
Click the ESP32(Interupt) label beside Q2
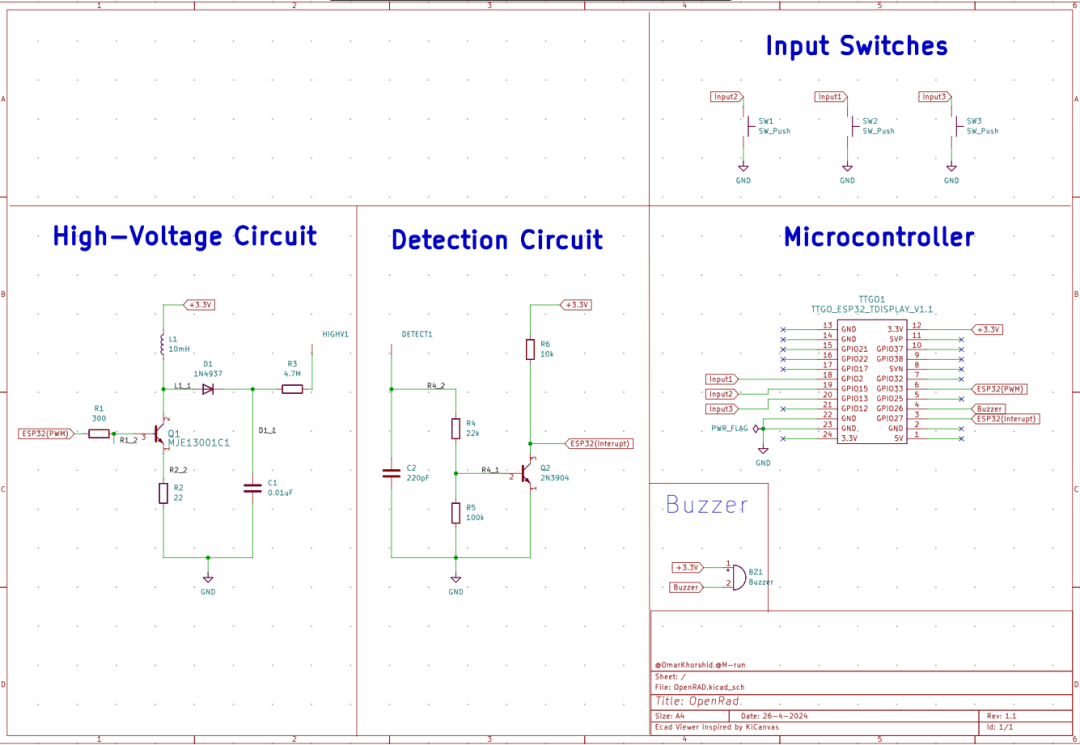click(599, 443)
